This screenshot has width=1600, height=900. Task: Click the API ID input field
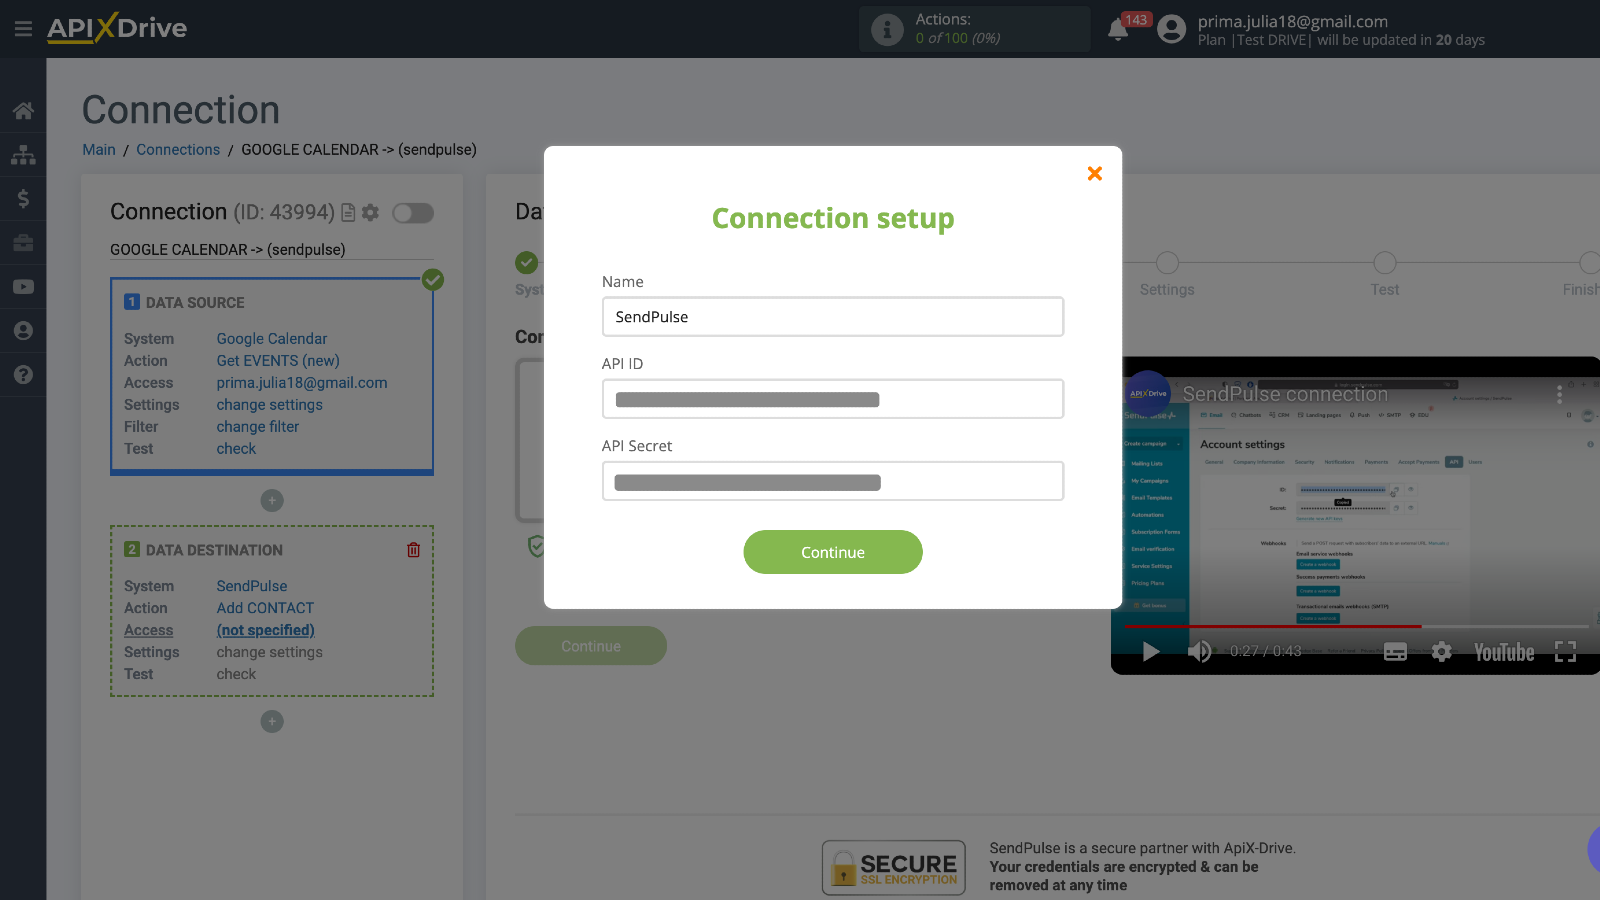coord(832,399)
